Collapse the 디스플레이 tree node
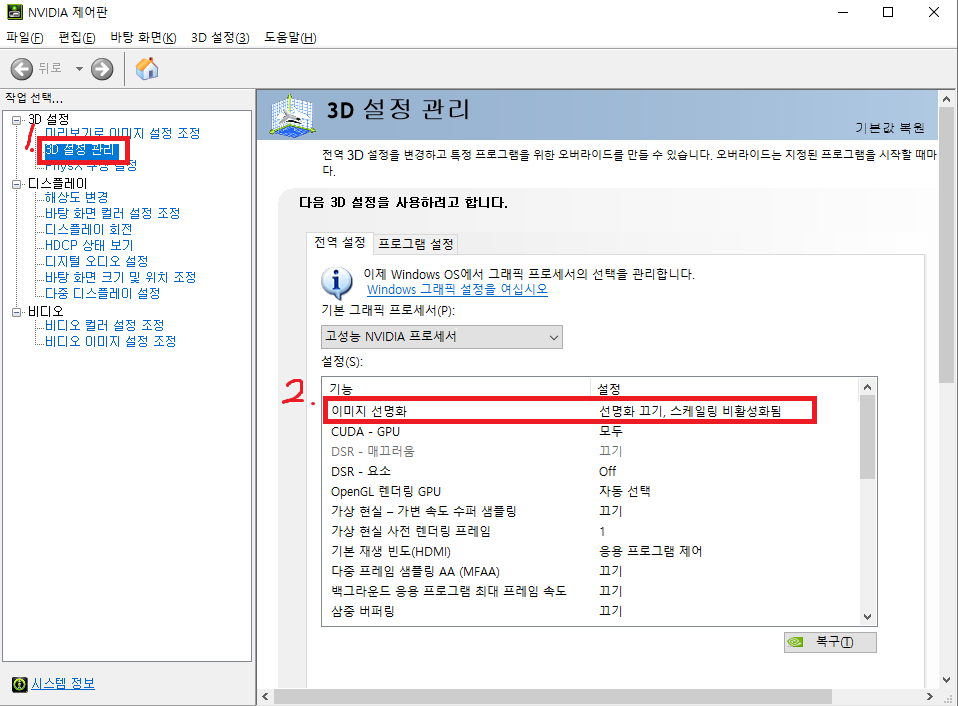 point(17,184)
